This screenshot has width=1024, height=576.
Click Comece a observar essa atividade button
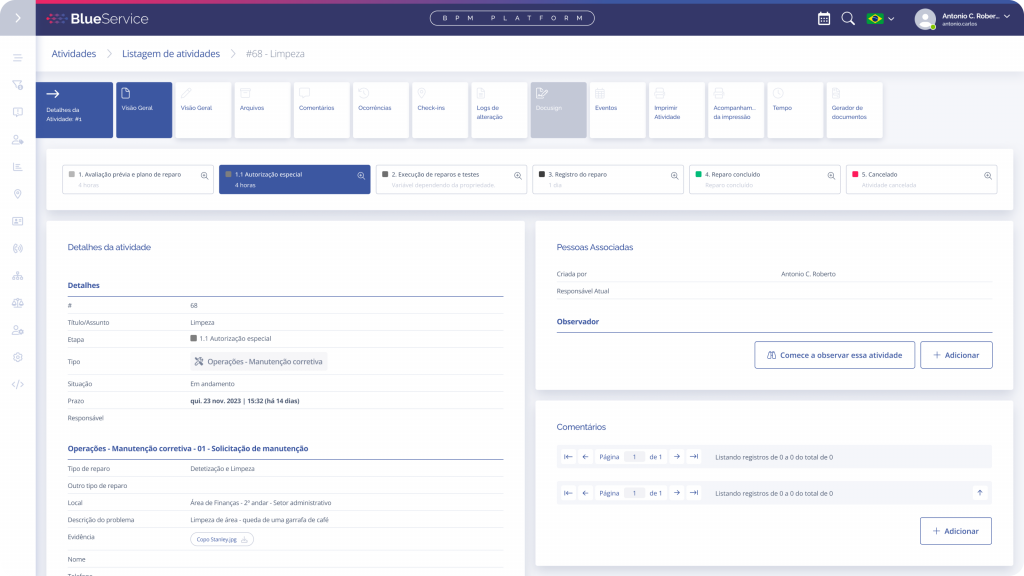tap(835, 355)
